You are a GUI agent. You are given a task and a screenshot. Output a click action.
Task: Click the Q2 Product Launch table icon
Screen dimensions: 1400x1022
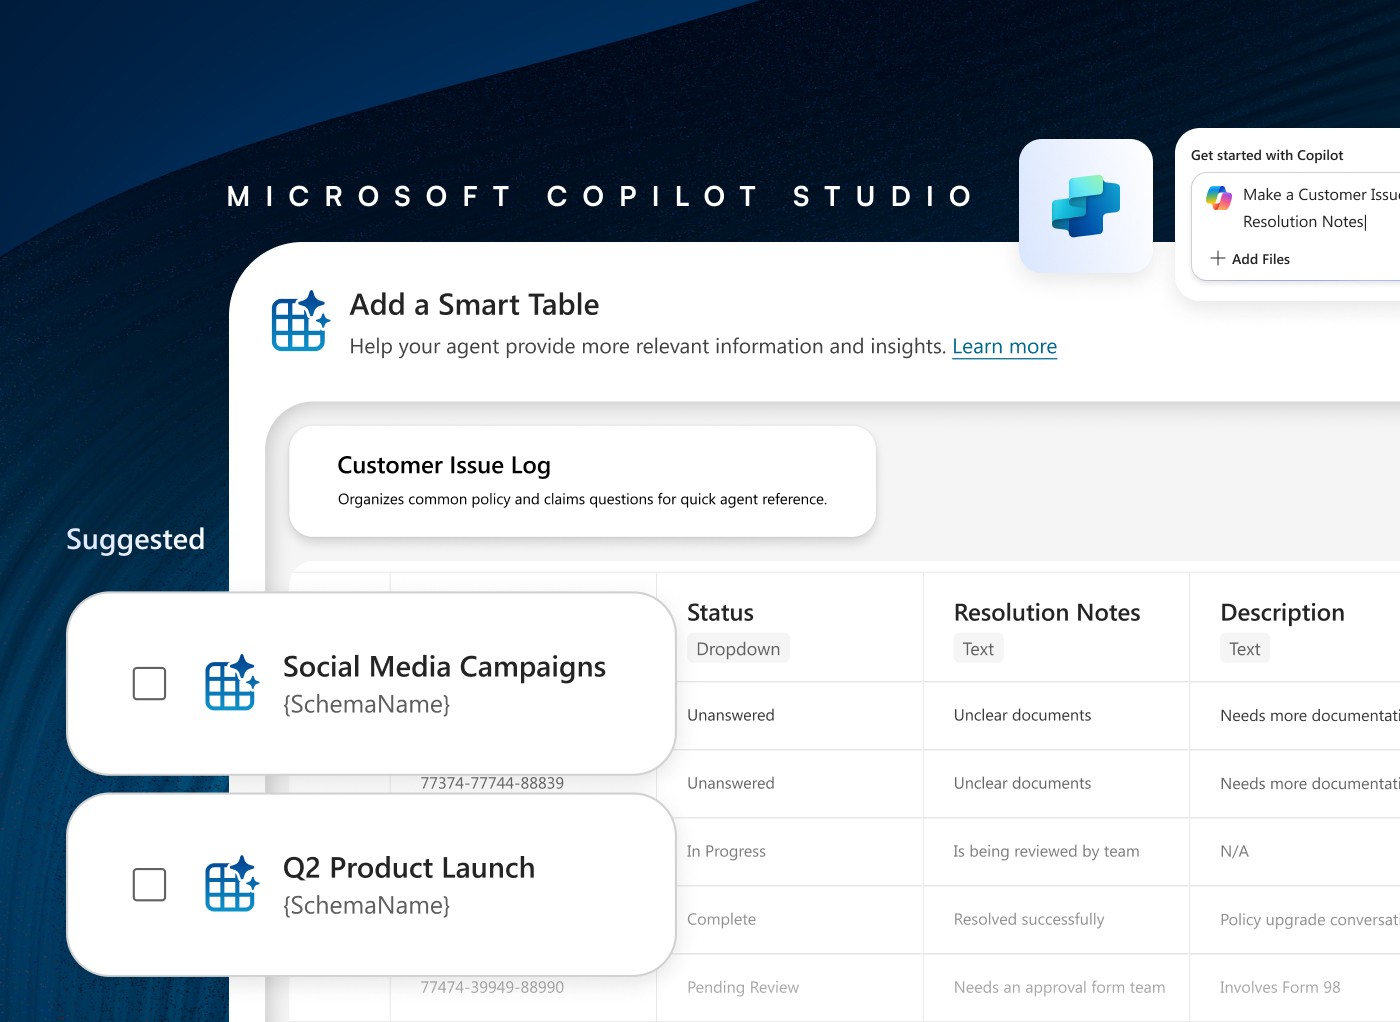pyautogui.click(x=232, y=884)
